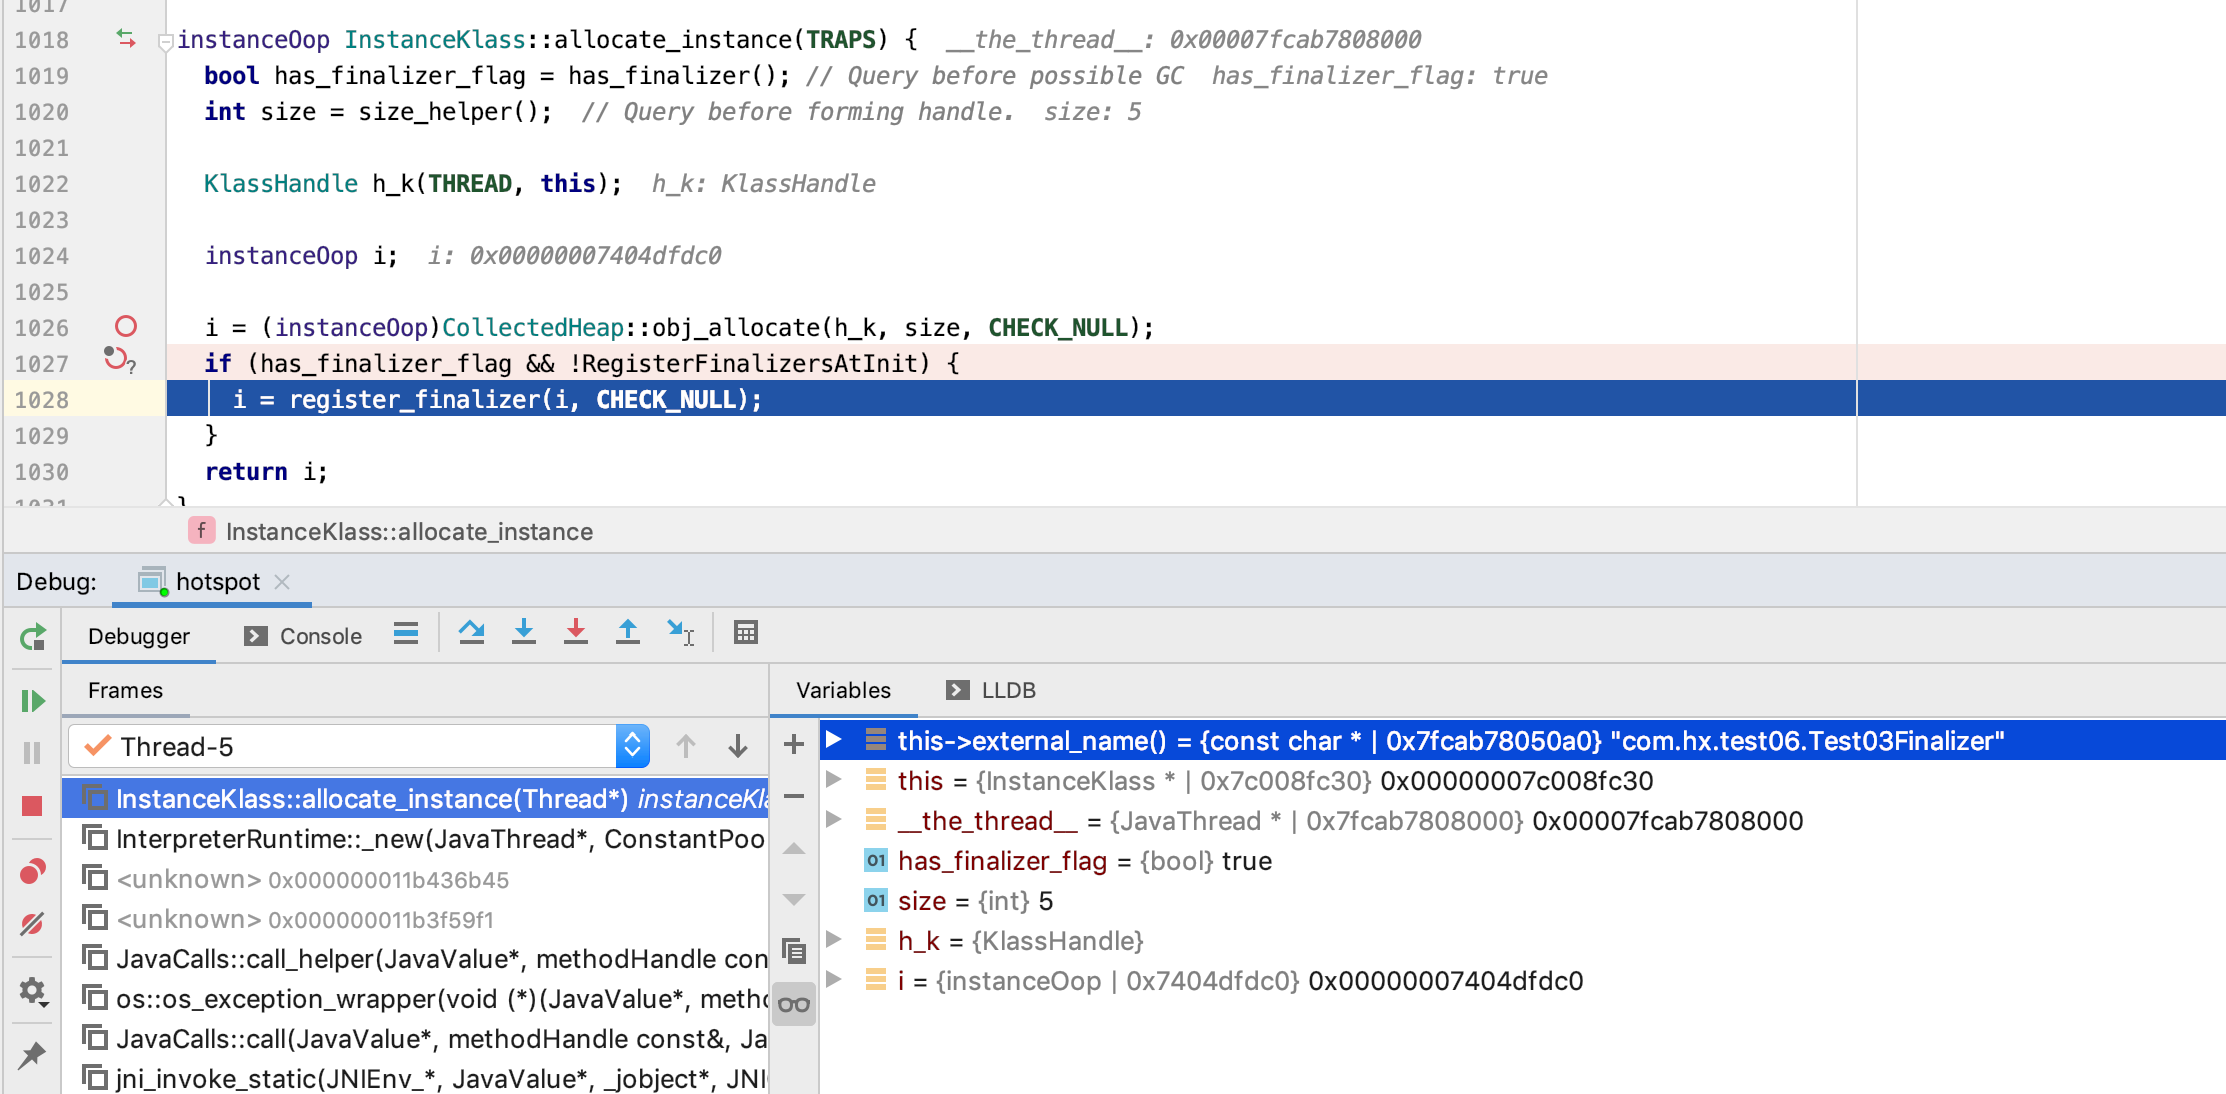
Task: Click View Breakpoints double red circle icon
Action: coord(32,872)
